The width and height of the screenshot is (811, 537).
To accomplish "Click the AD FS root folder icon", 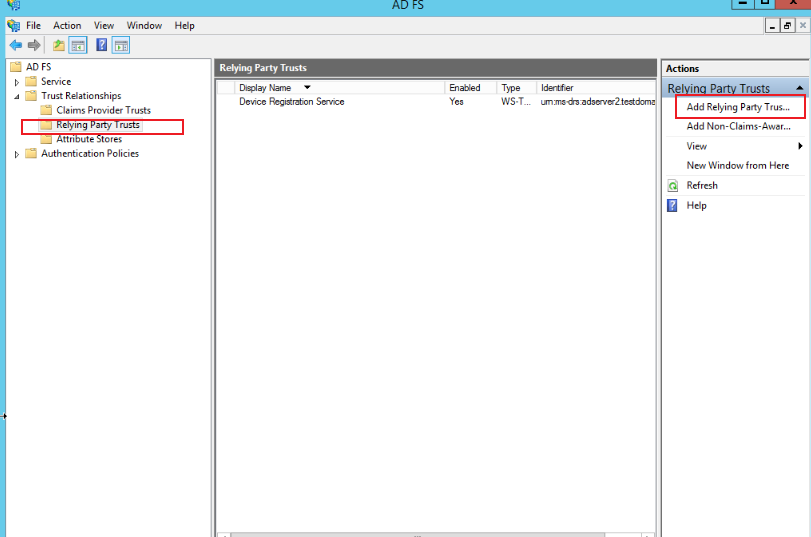I will pos(16,67).
